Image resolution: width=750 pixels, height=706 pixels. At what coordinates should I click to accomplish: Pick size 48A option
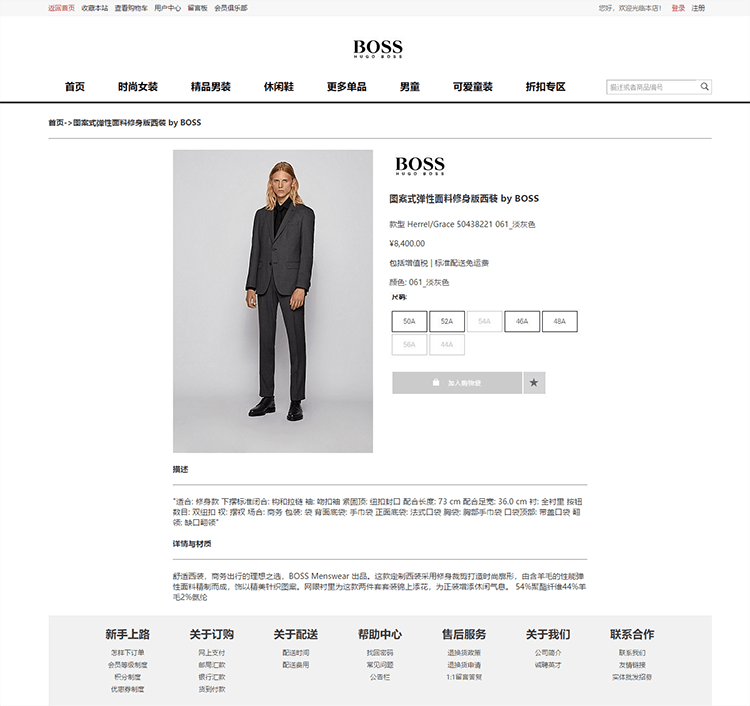(560, 321)
